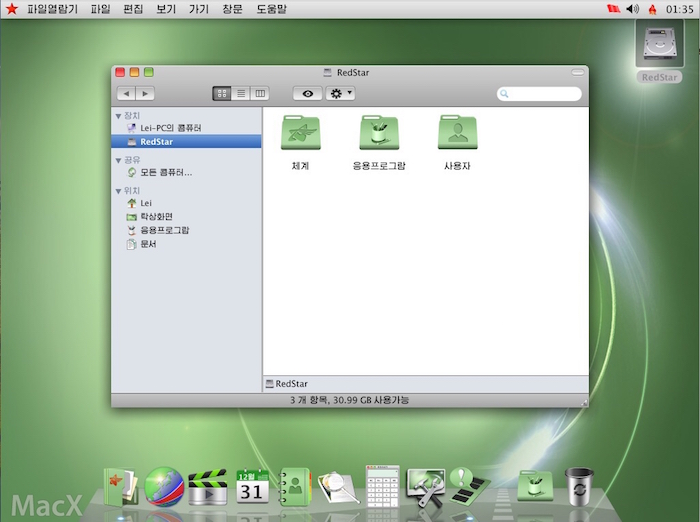
Task: Open the 체계 system folder
Action: (x=300, y=133)
